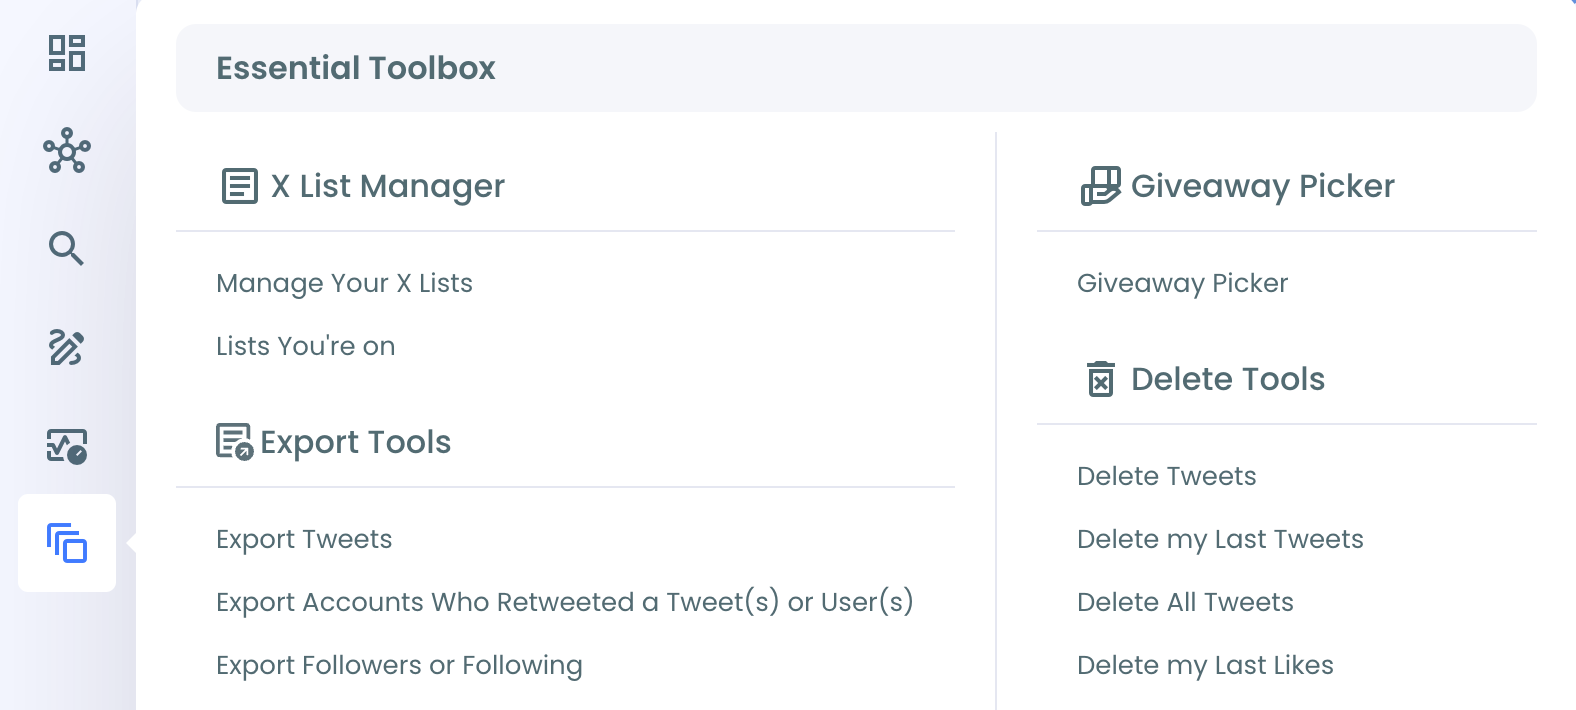Screen dimensions: 1576x710
Task: Click the Giveaway Picker heading icon
Action: pyautogui.click(x=1101, y=186)
